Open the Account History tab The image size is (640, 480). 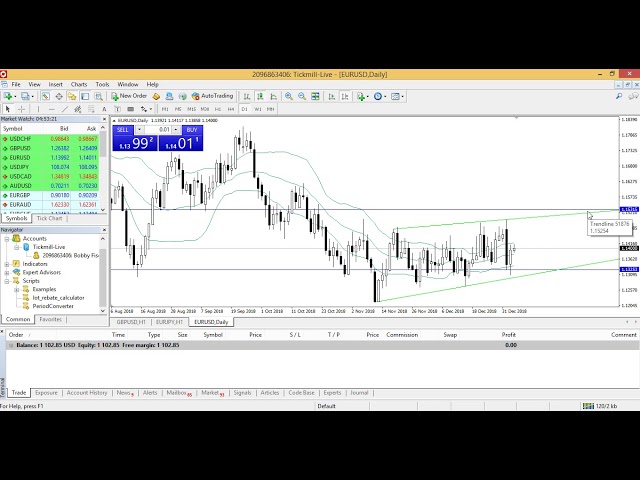(x=87, y=393)
